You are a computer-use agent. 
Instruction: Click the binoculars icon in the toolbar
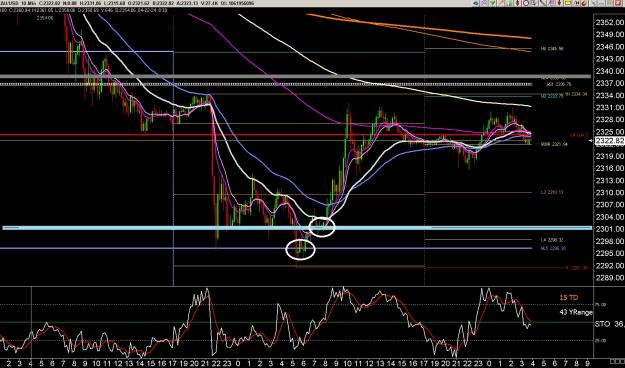click(576, 3)
